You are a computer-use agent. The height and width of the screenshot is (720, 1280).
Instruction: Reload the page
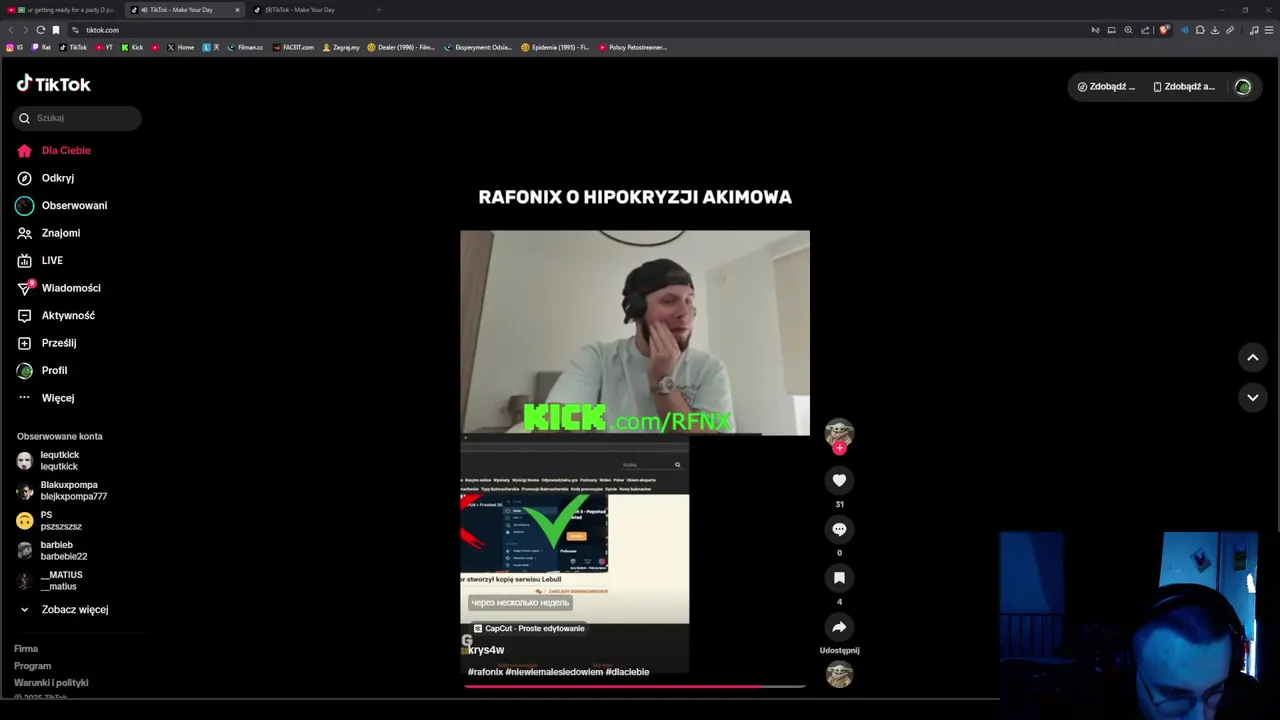click(40, 30)
